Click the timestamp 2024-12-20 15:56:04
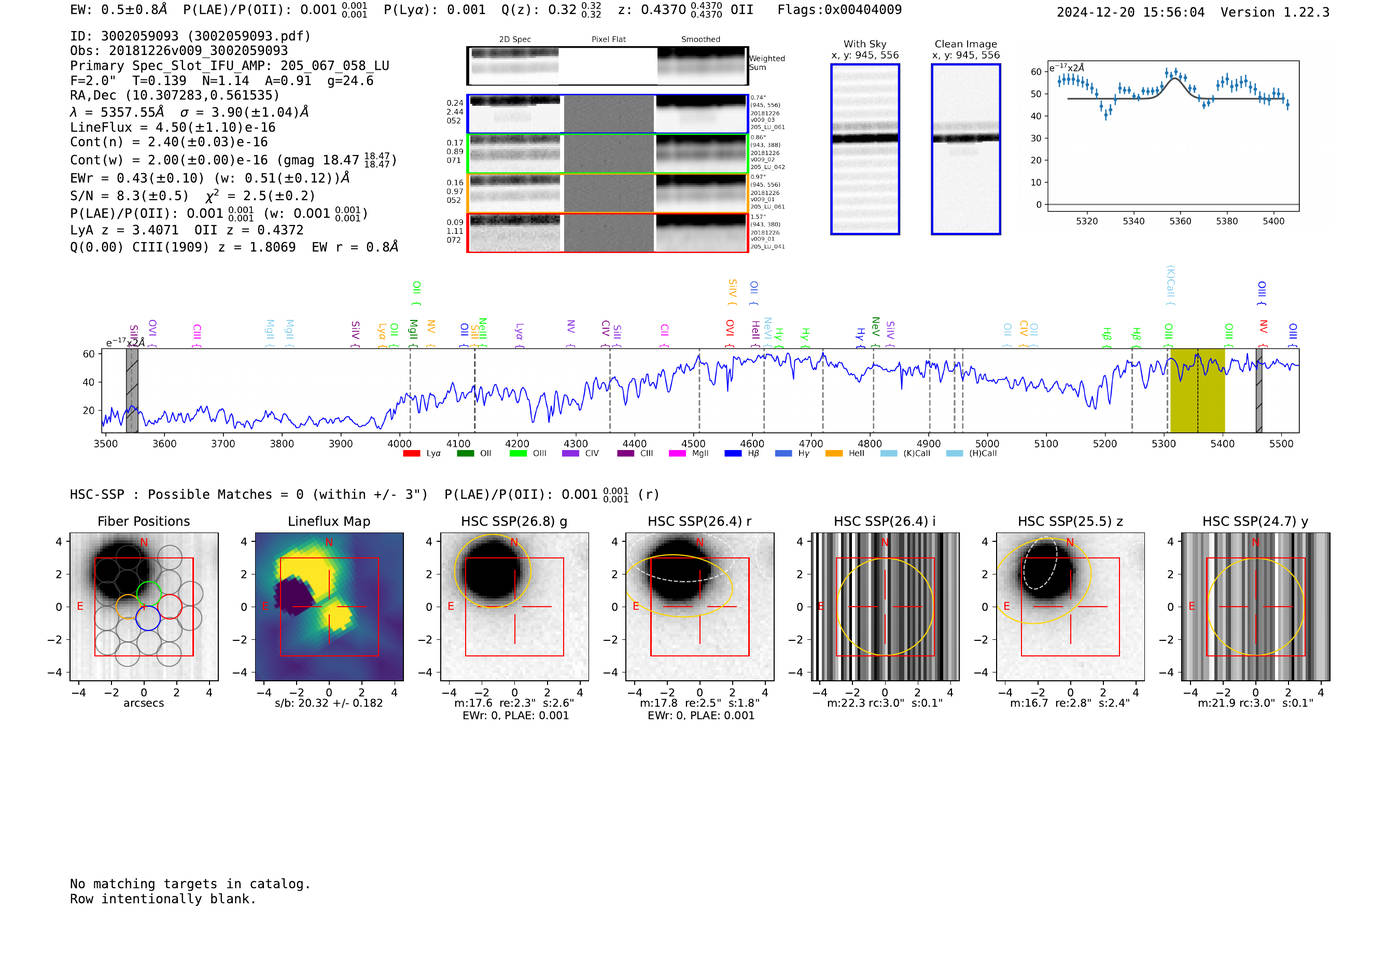The width and height of the screenshot is (1400, 953). (x=1131, y=13)
